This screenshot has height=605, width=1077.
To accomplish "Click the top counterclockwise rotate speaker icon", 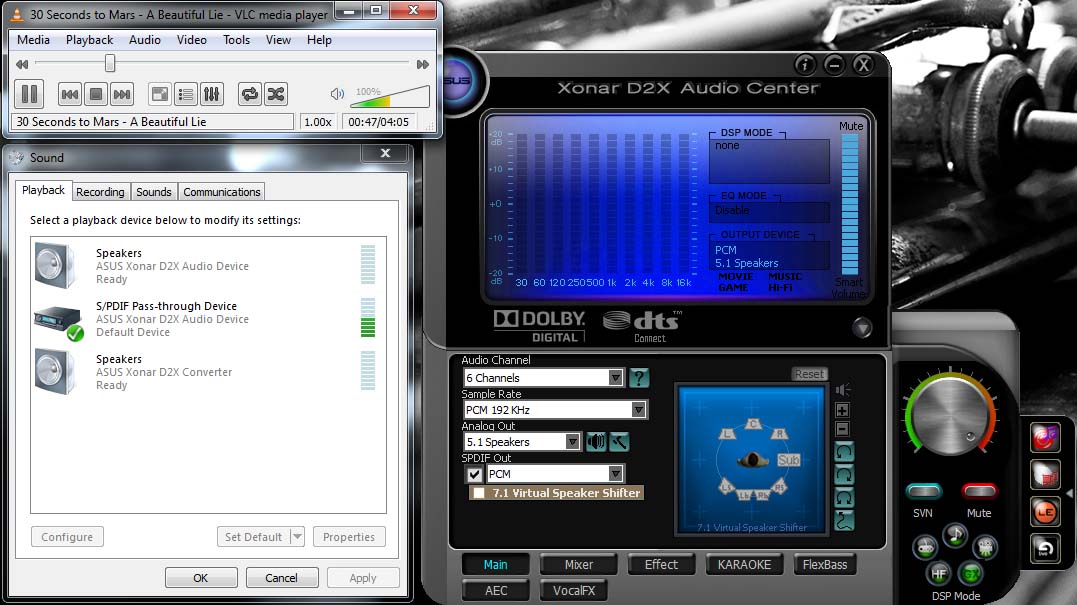I will pos(844,451).
